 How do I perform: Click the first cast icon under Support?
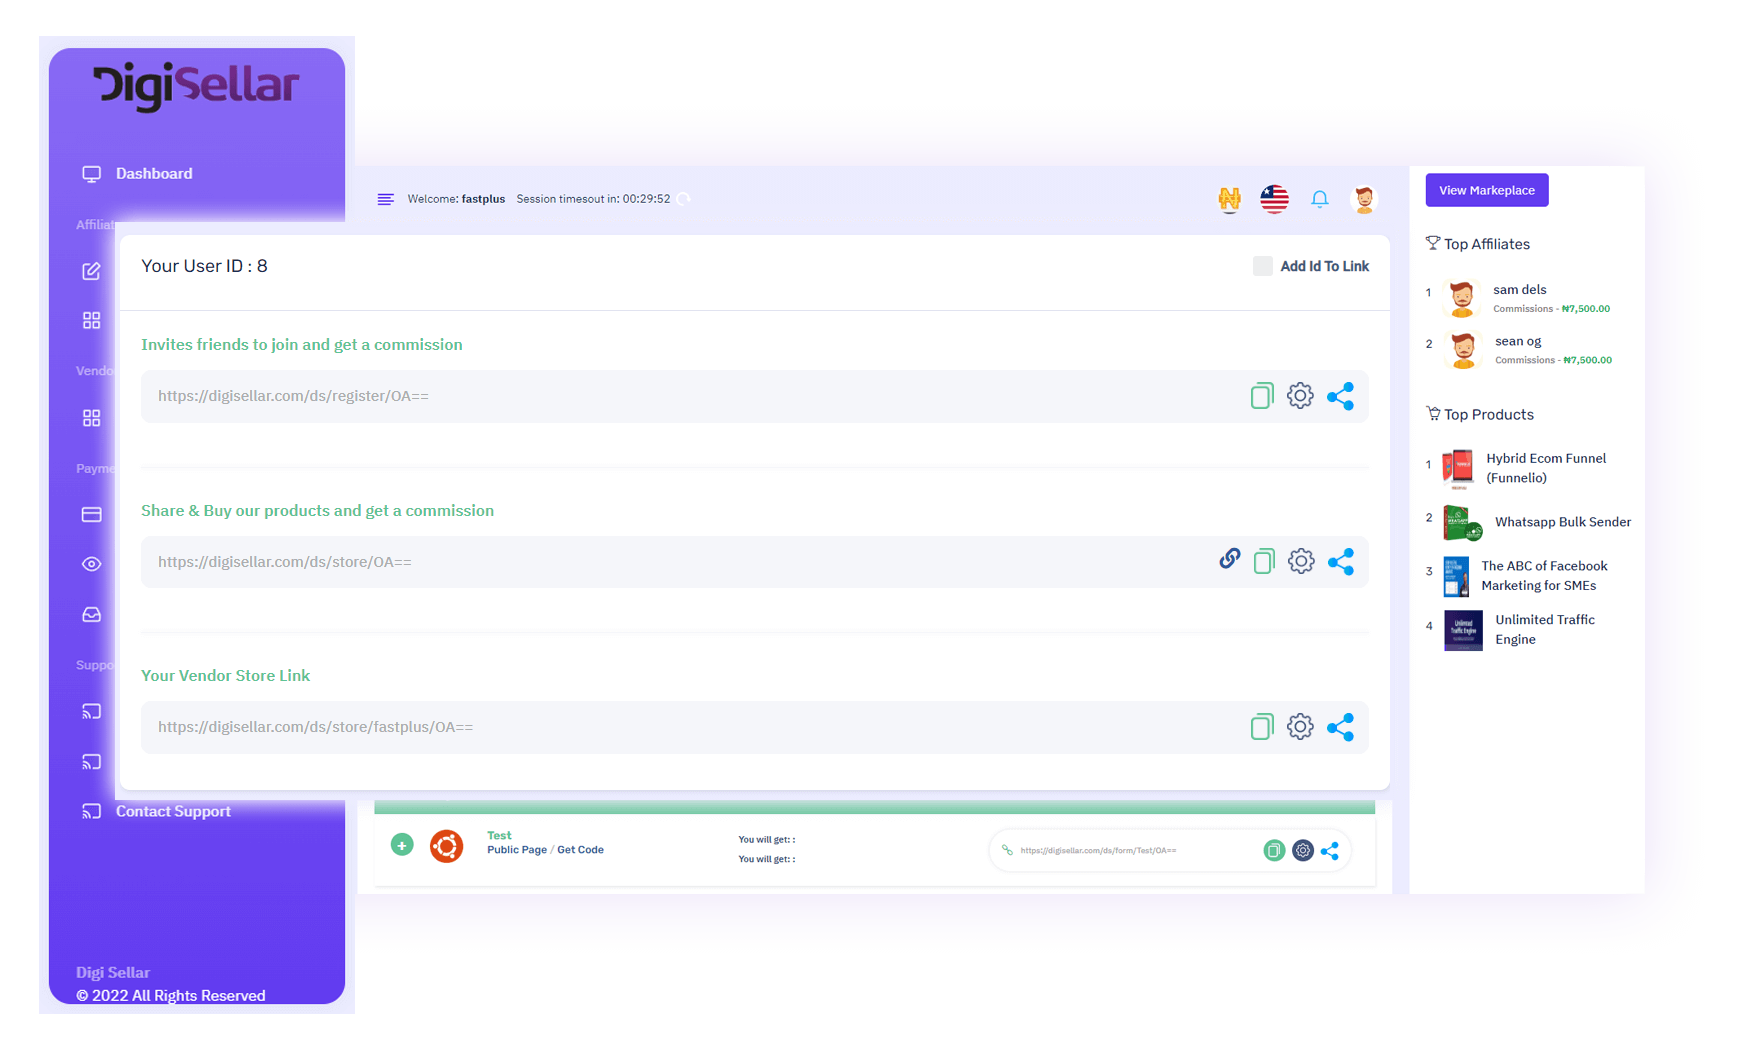click(91, 712)
